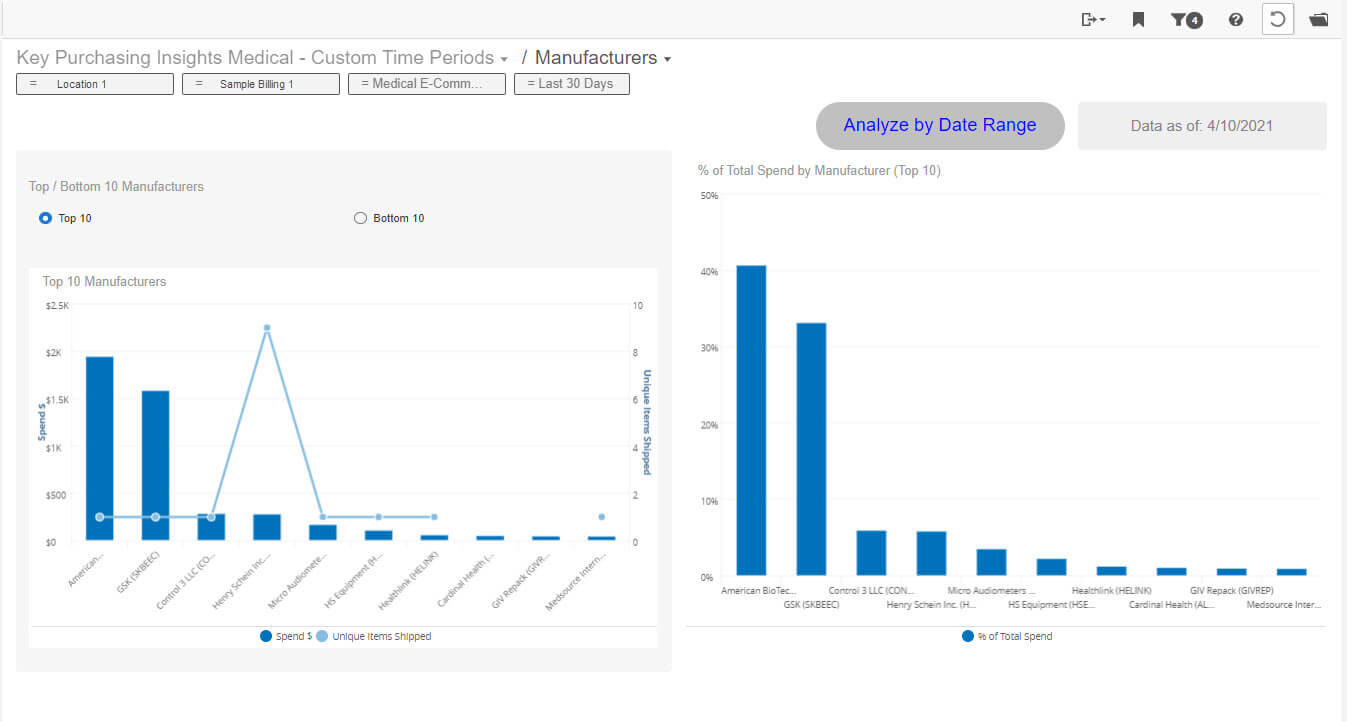Image resolution: width=1347 pixels, height=722 pixels.
Task: Click the help question mark icon
Action: click(x=1236, y=20)
